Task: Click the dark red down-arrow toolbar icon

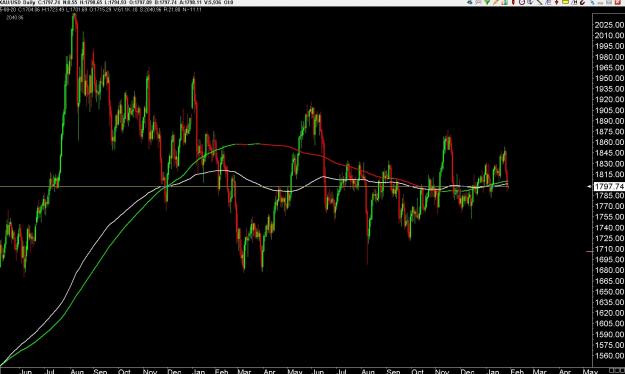Action: (x=556, y=2)
